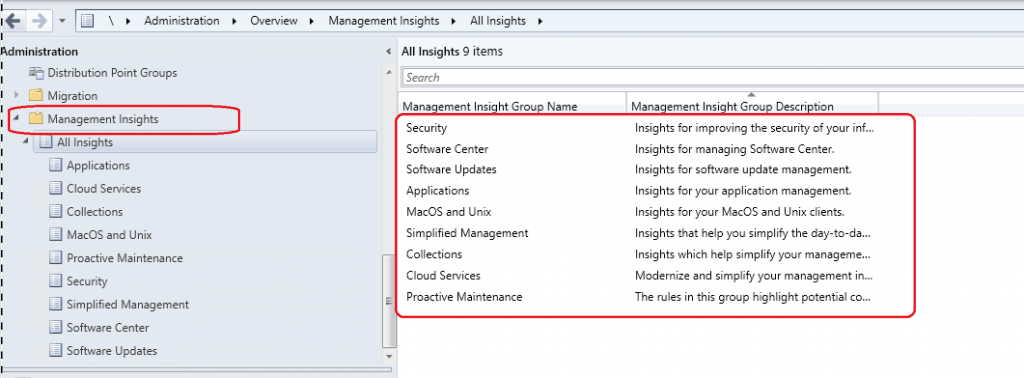Click the Back navigation arrow

coord(13,21)
